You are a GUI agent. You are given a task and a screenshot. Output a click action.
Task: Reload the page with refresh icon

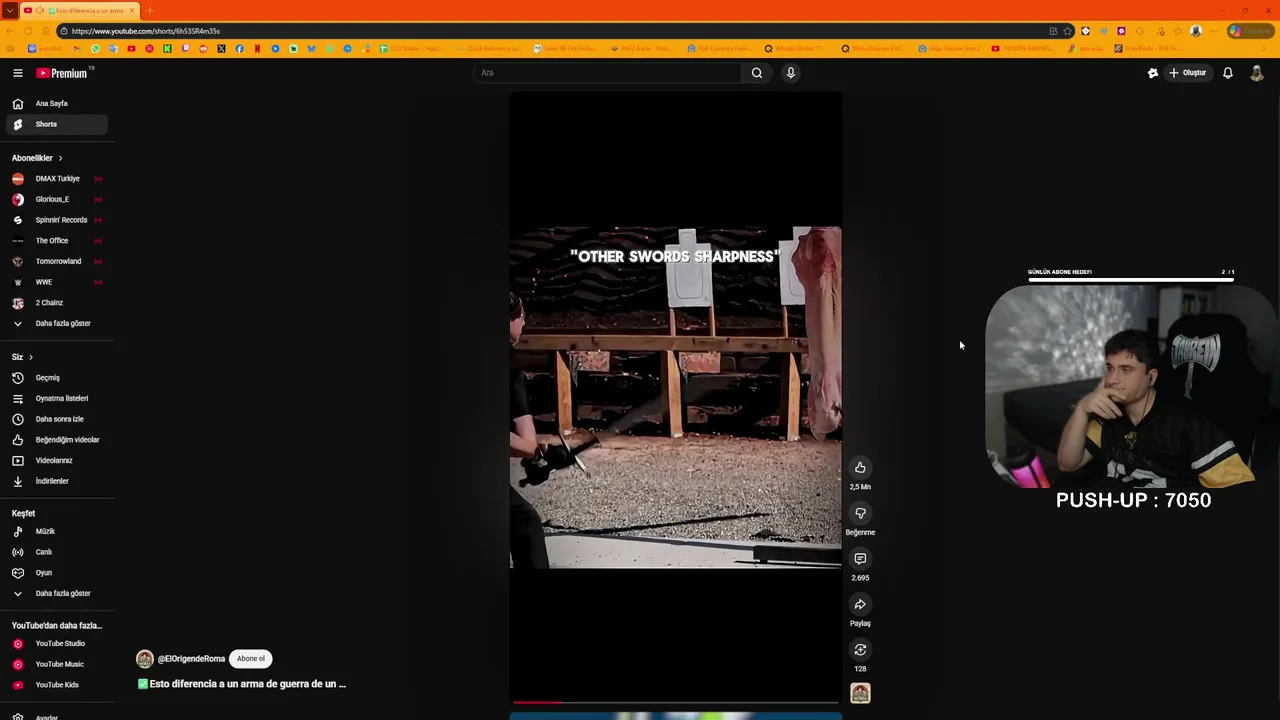[28, 31]
